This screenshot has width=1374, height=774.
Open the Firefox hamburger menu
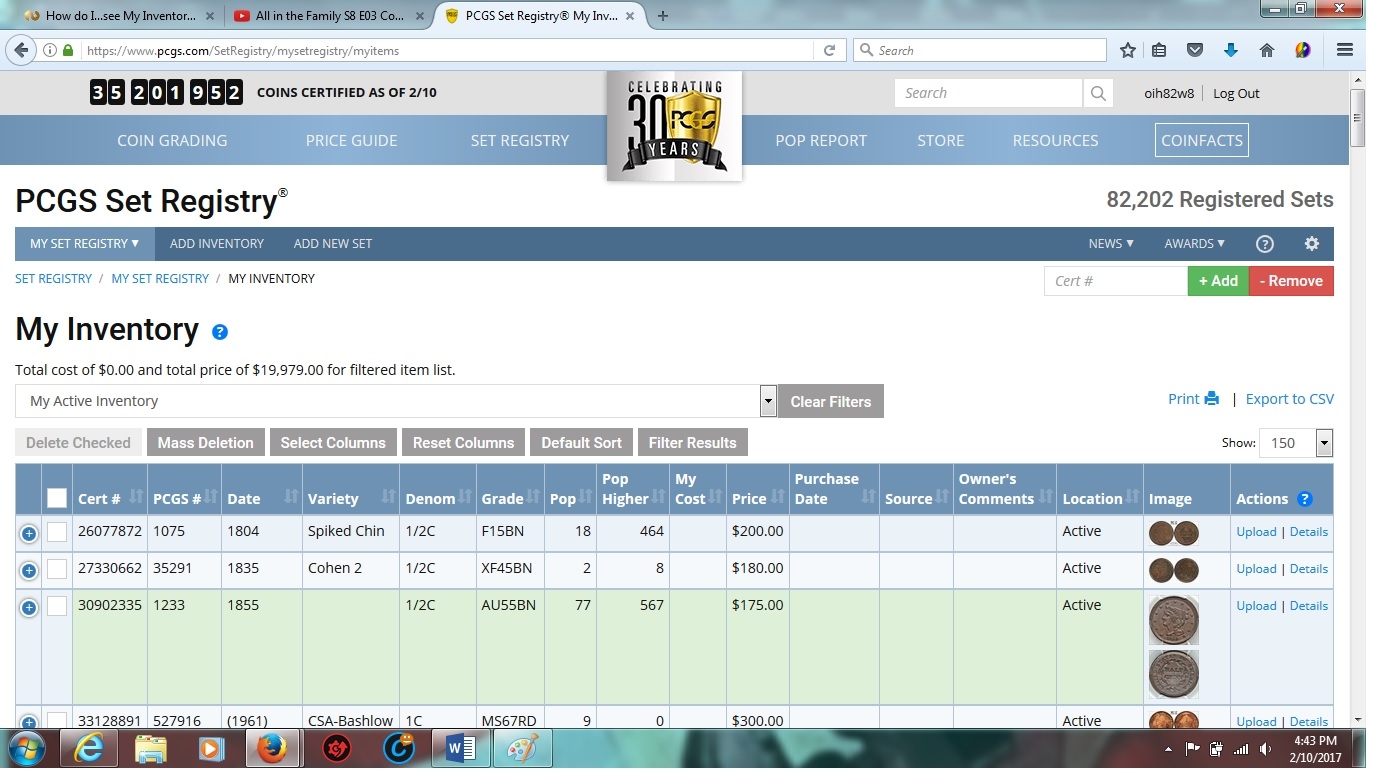tap(1345, 50)
